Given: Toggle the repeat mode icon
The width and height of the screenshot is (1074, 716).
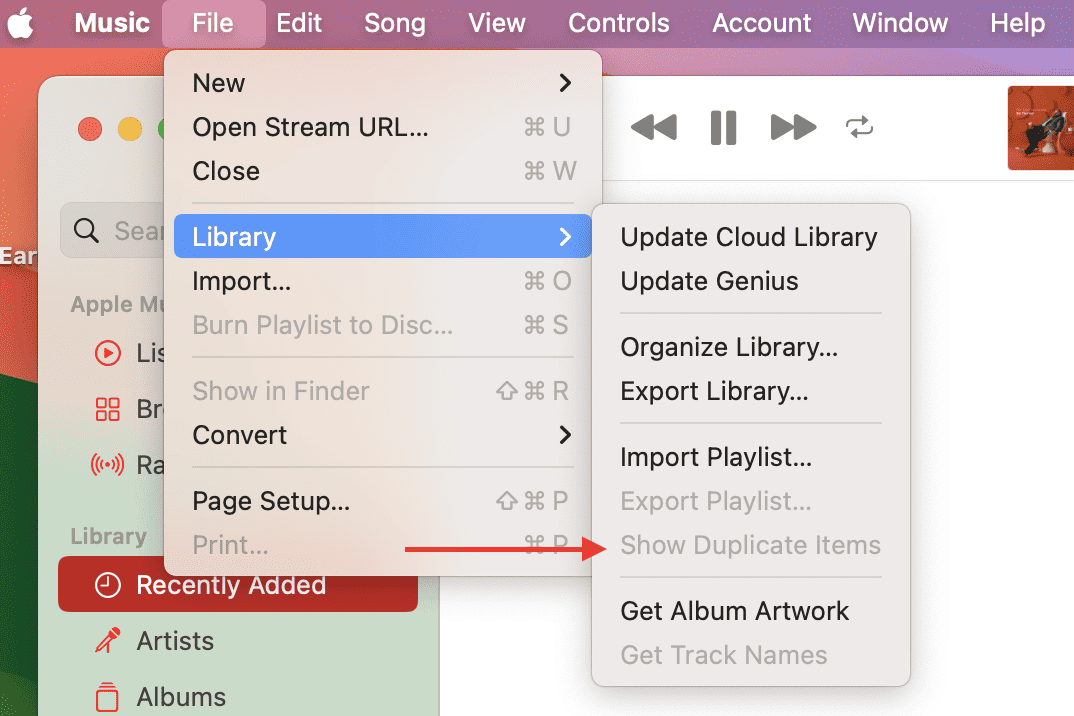Looking at the screenshot, I should tap(859, 127).
